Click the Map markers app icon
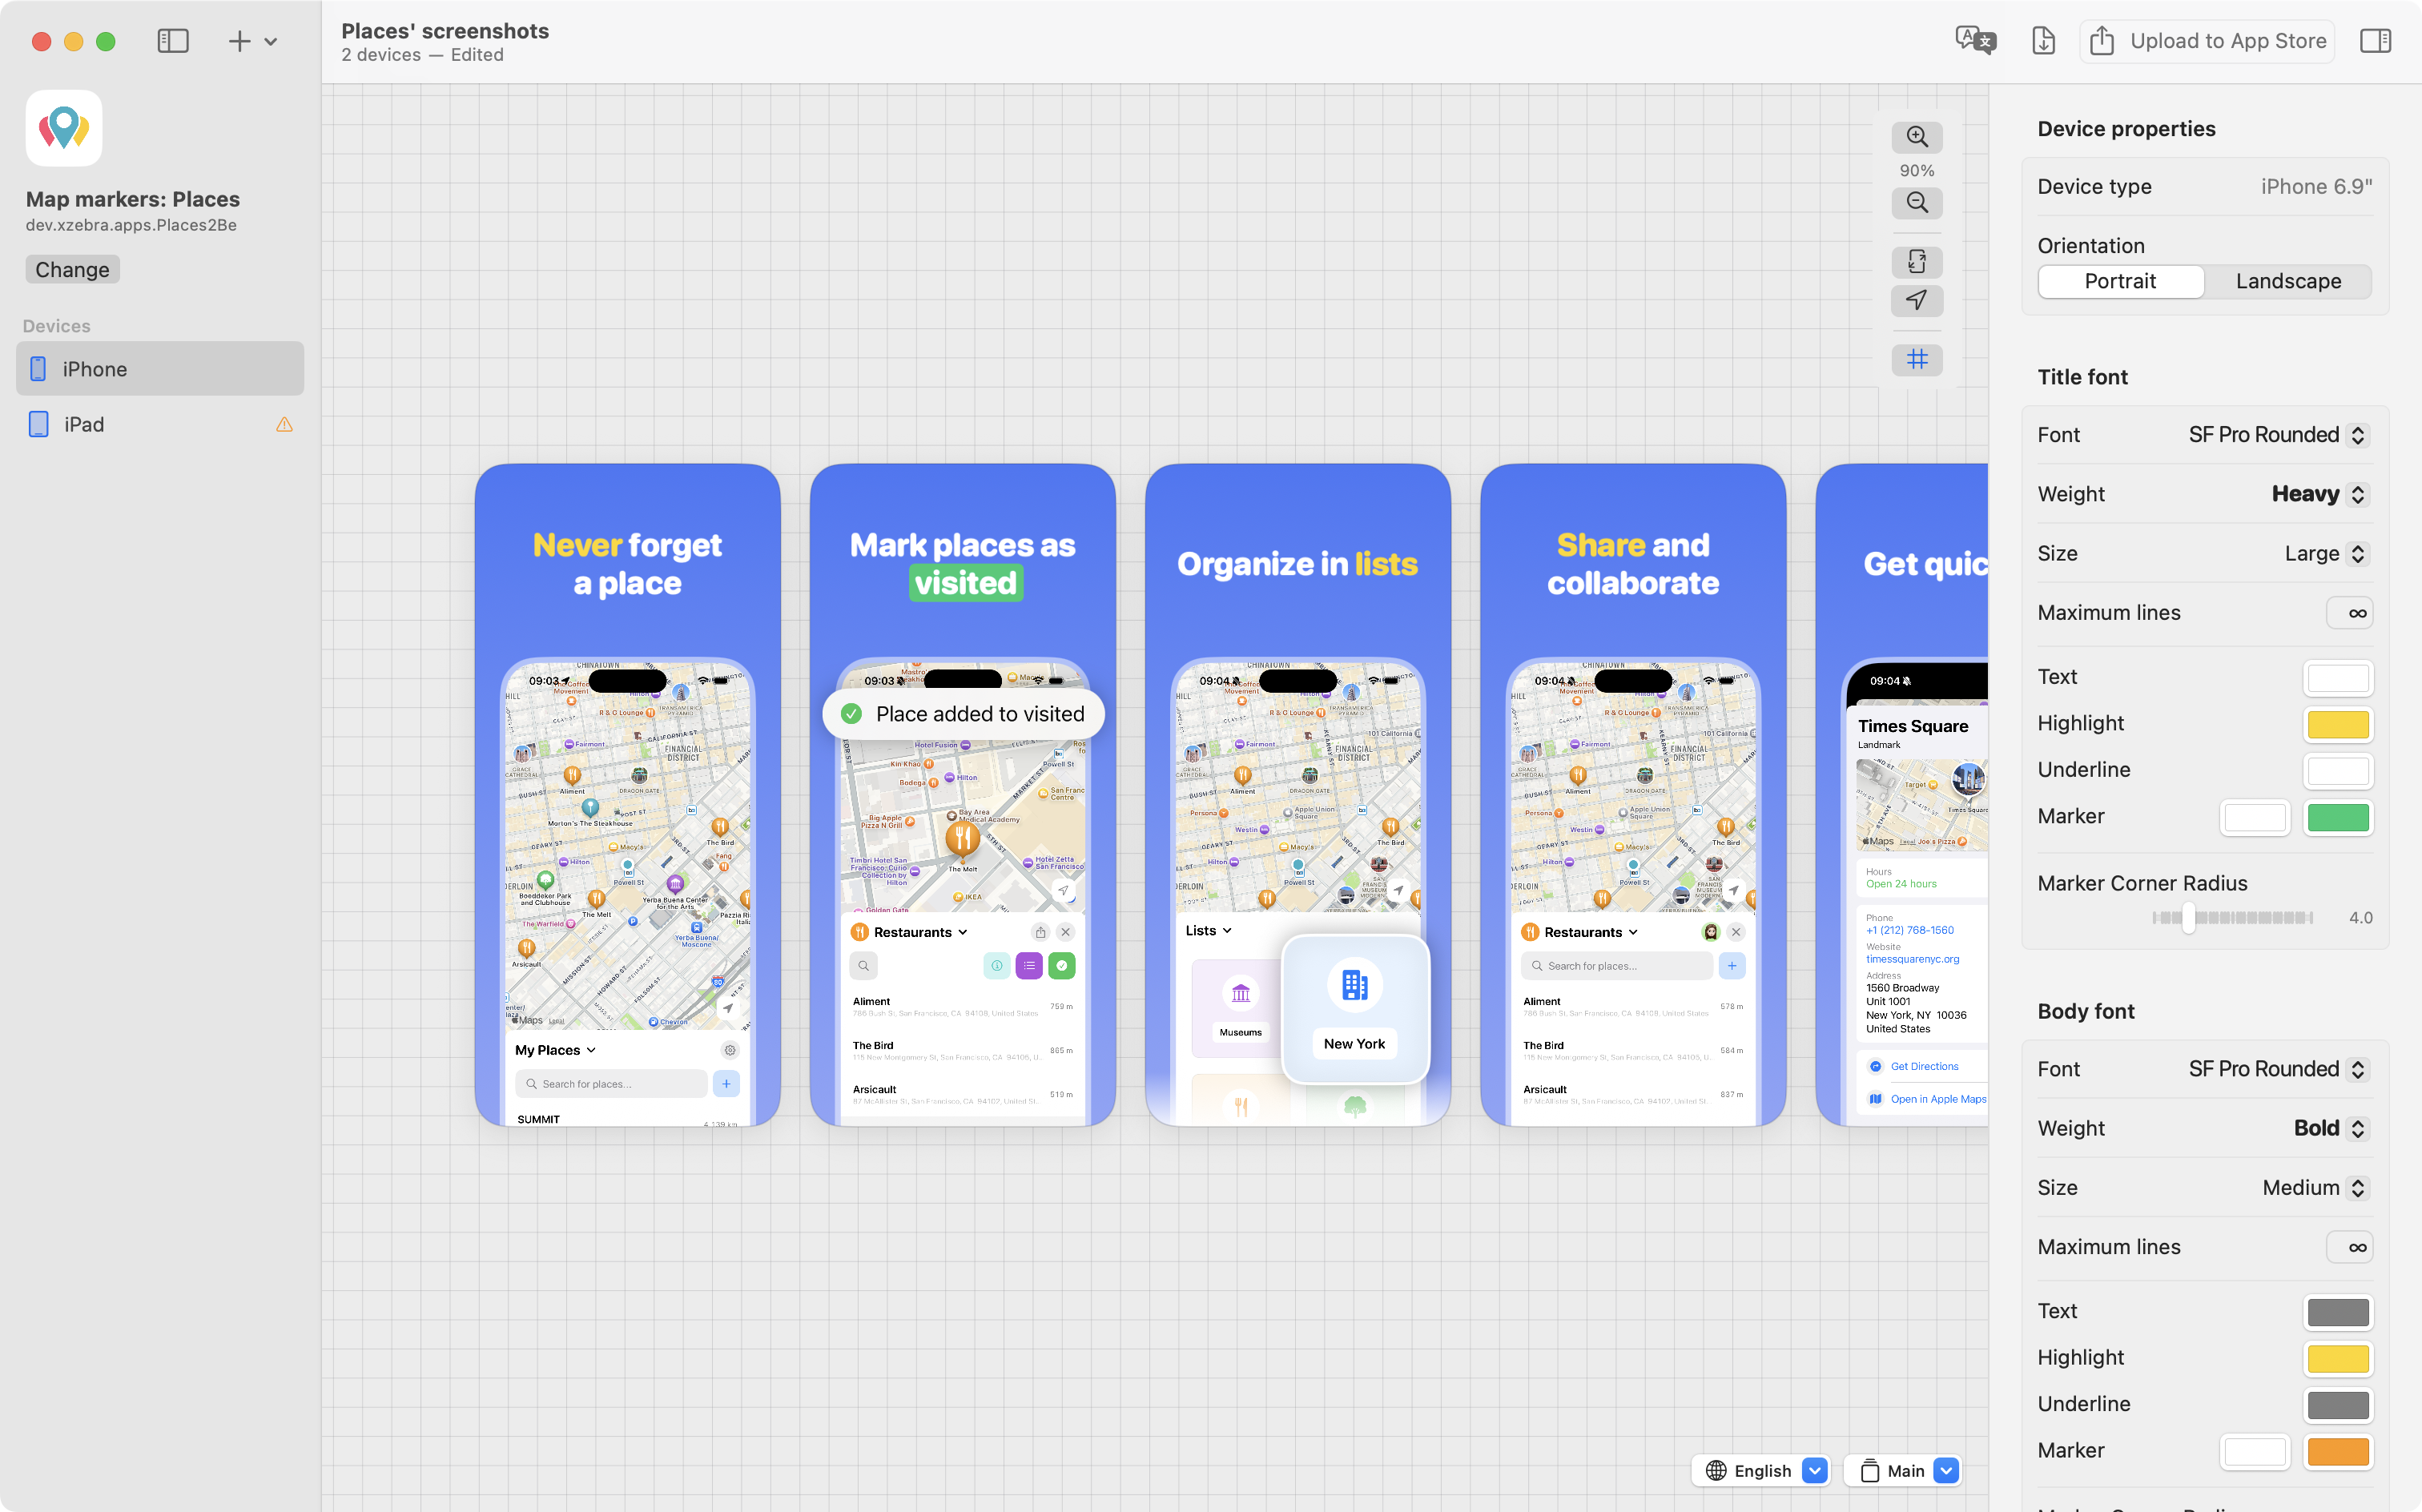 click(64, 128)
